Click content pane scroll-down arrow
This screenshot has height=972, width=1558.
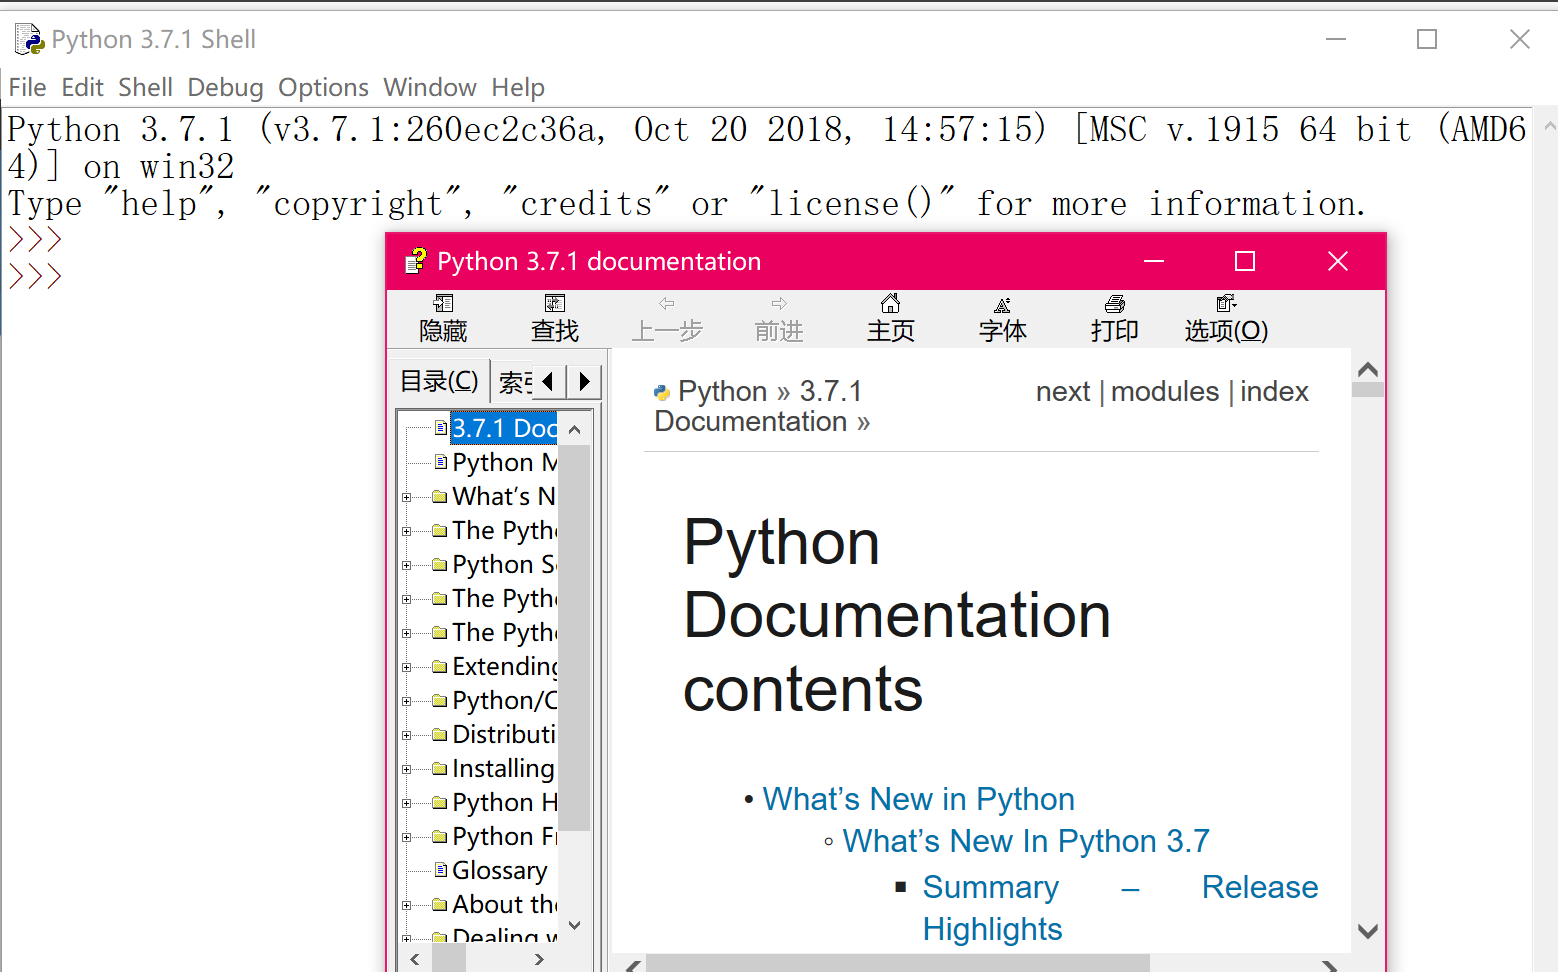[1368, 931]
